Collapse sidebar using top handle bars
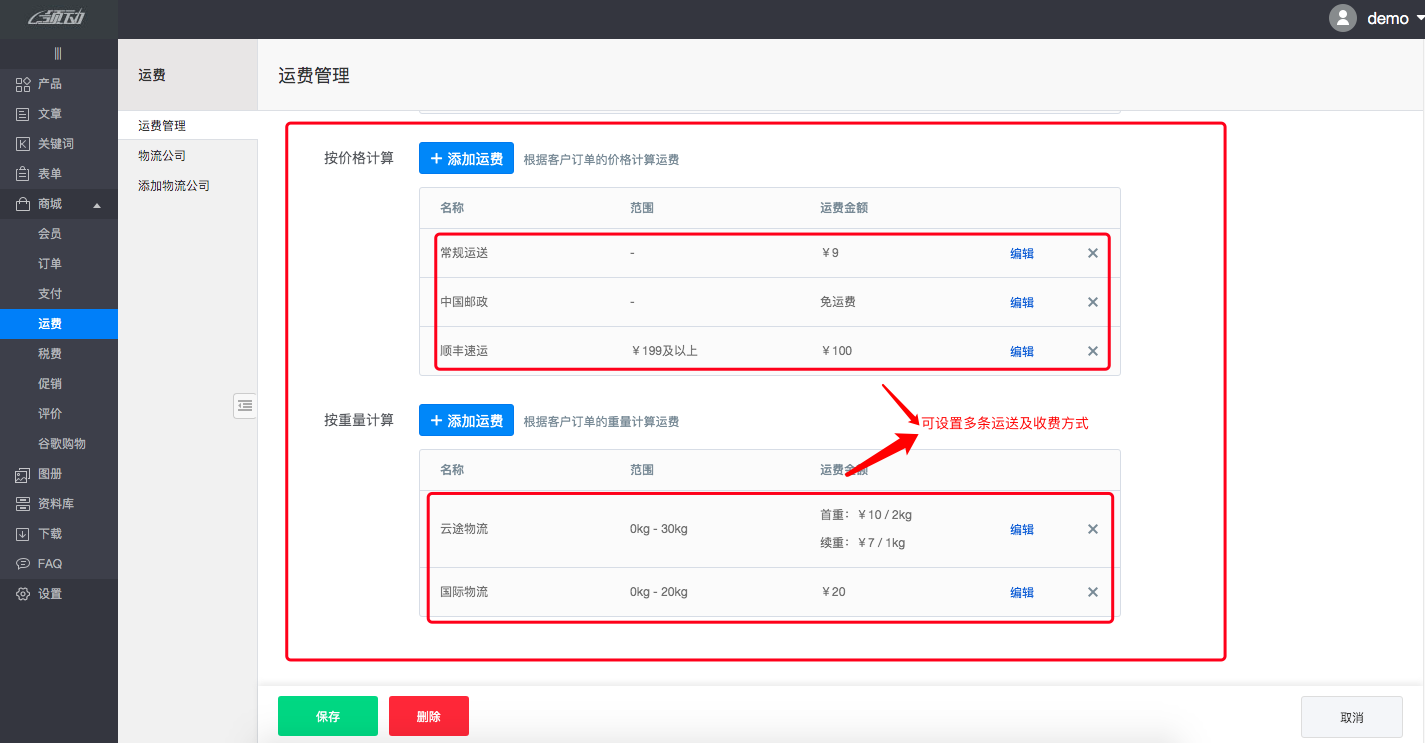 tap(58, 54)
